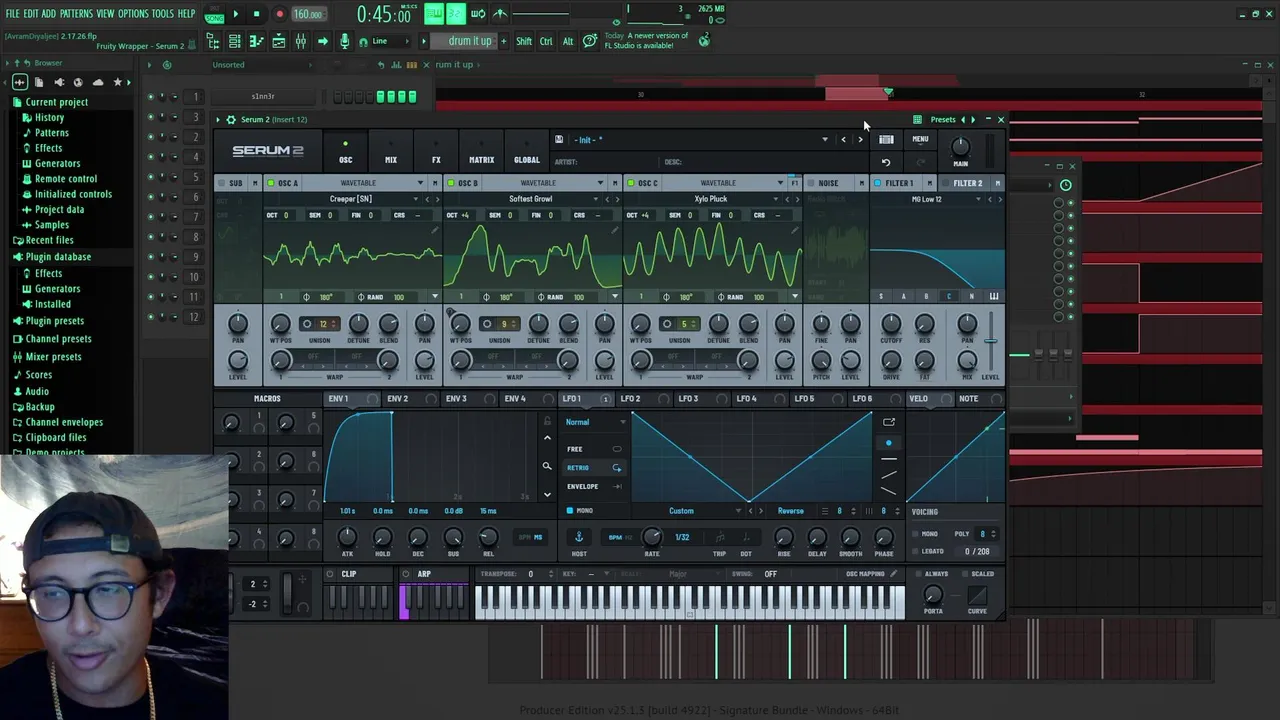Open the Serum MENU button

pyautogui.click(x=920, y=140)
